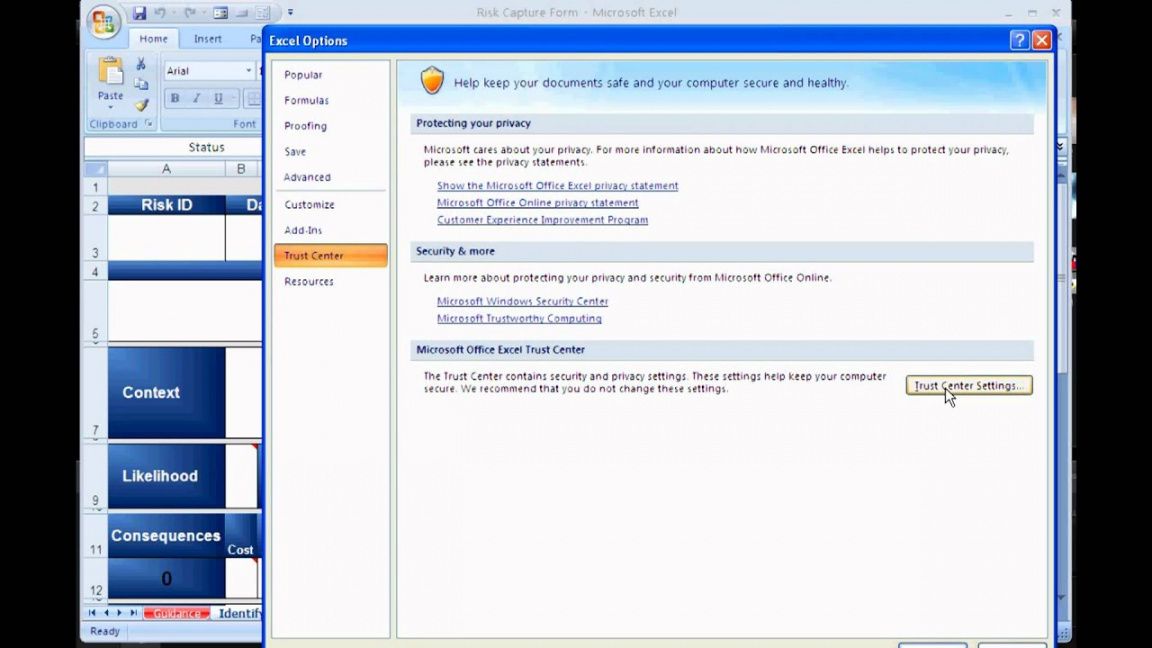Image resolution: width=1152 pixels, height=648 pixels.
Task: Select the Format Painter brush icon
Action: pos(141,105)
